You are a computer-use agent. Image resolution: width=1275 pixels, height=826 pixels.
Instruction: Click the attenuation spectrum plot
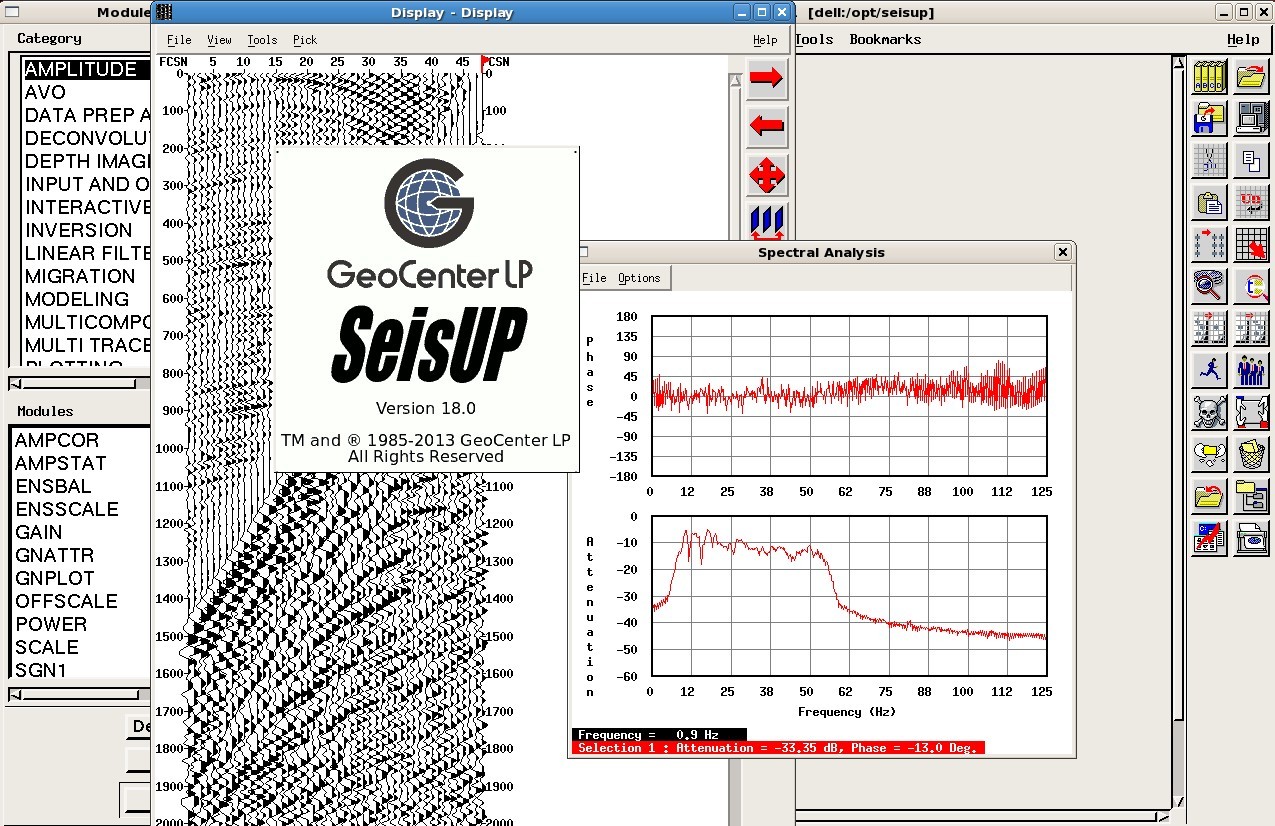pyautogui.click(x=849, y=596)
